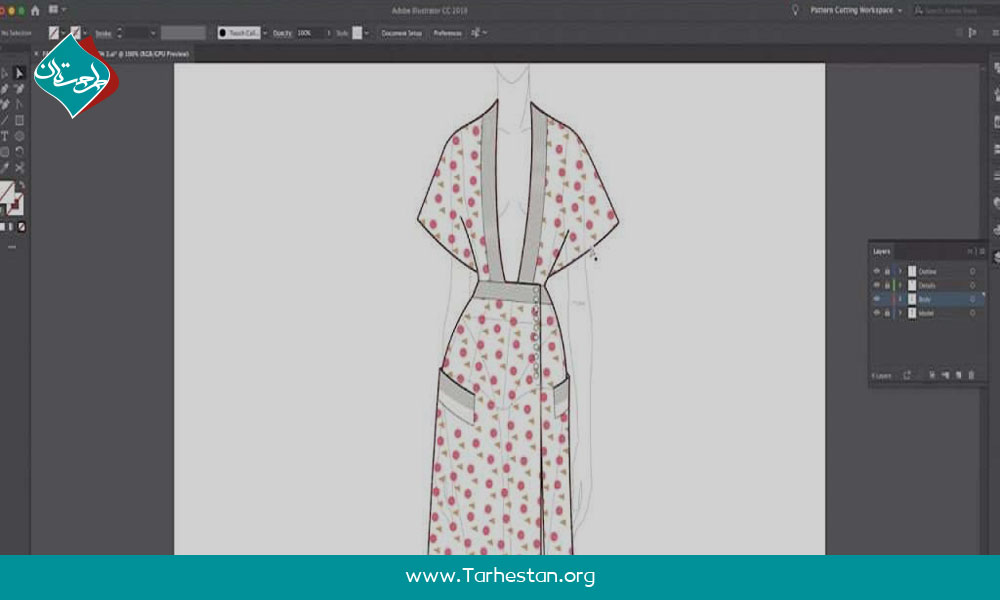Click the lock icon on Outline layer
The height and width of the screenshot is (600, 1000).
pyautogui.click(x=887, y=272)
